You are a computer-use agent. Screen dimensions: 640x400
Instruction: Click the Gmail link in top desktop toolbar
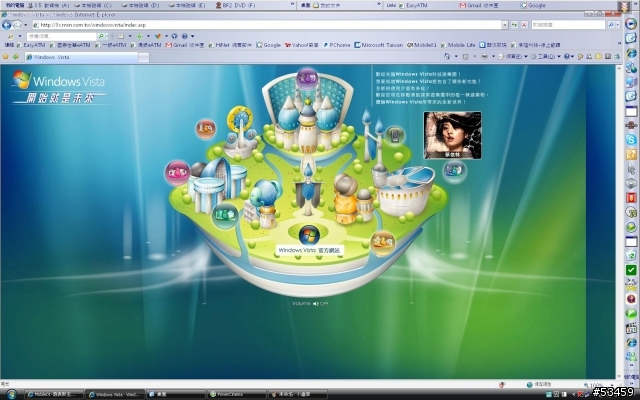tap(479, 5)
